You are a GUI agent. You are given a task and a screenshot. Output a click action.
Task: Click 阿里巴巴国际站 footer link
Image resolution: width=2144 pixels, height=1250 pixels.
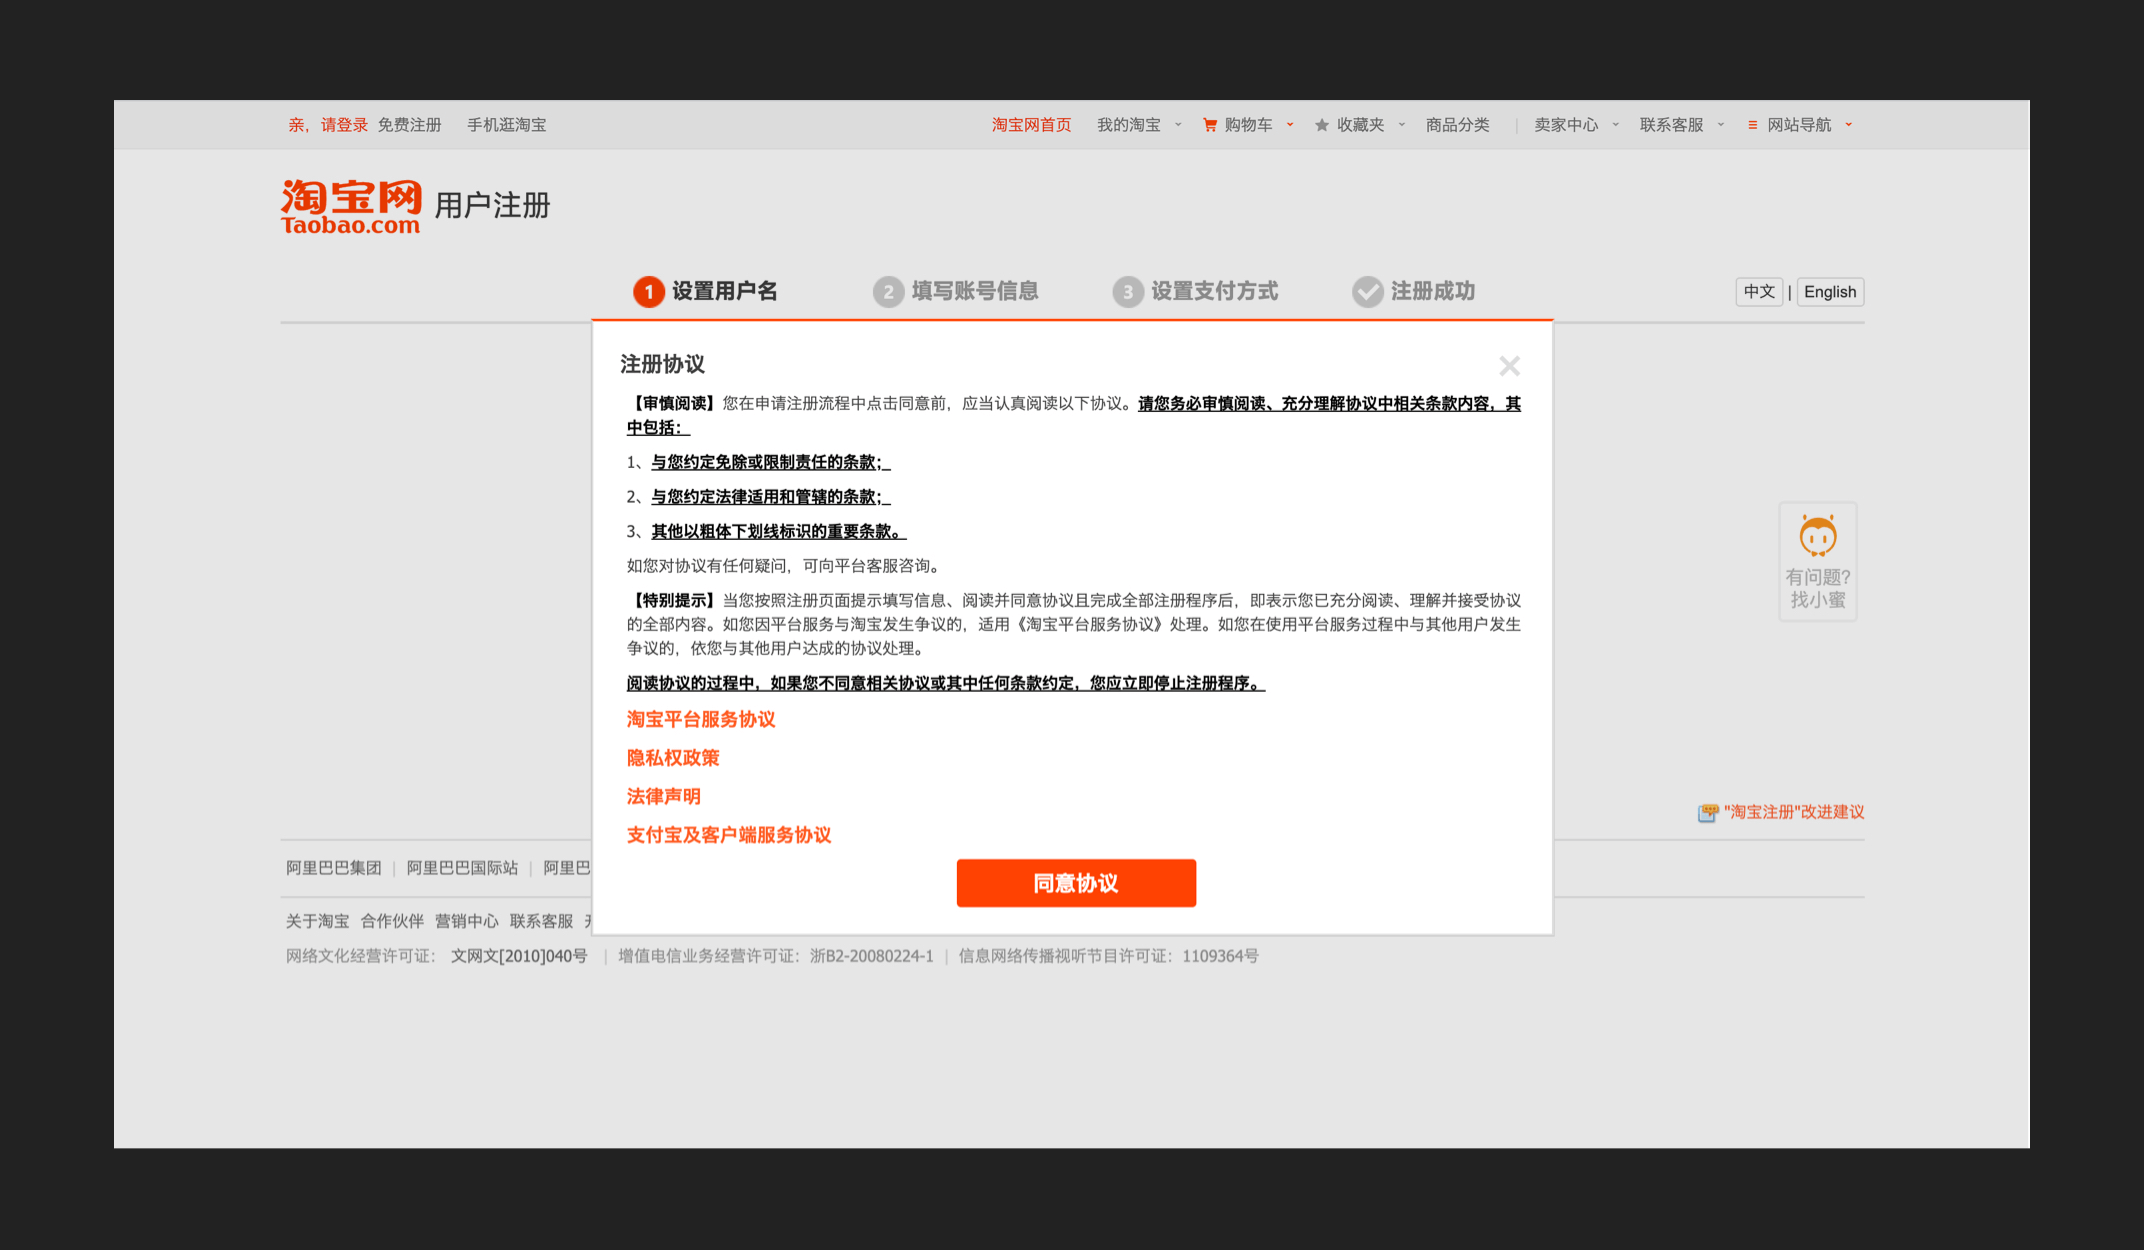462,868
